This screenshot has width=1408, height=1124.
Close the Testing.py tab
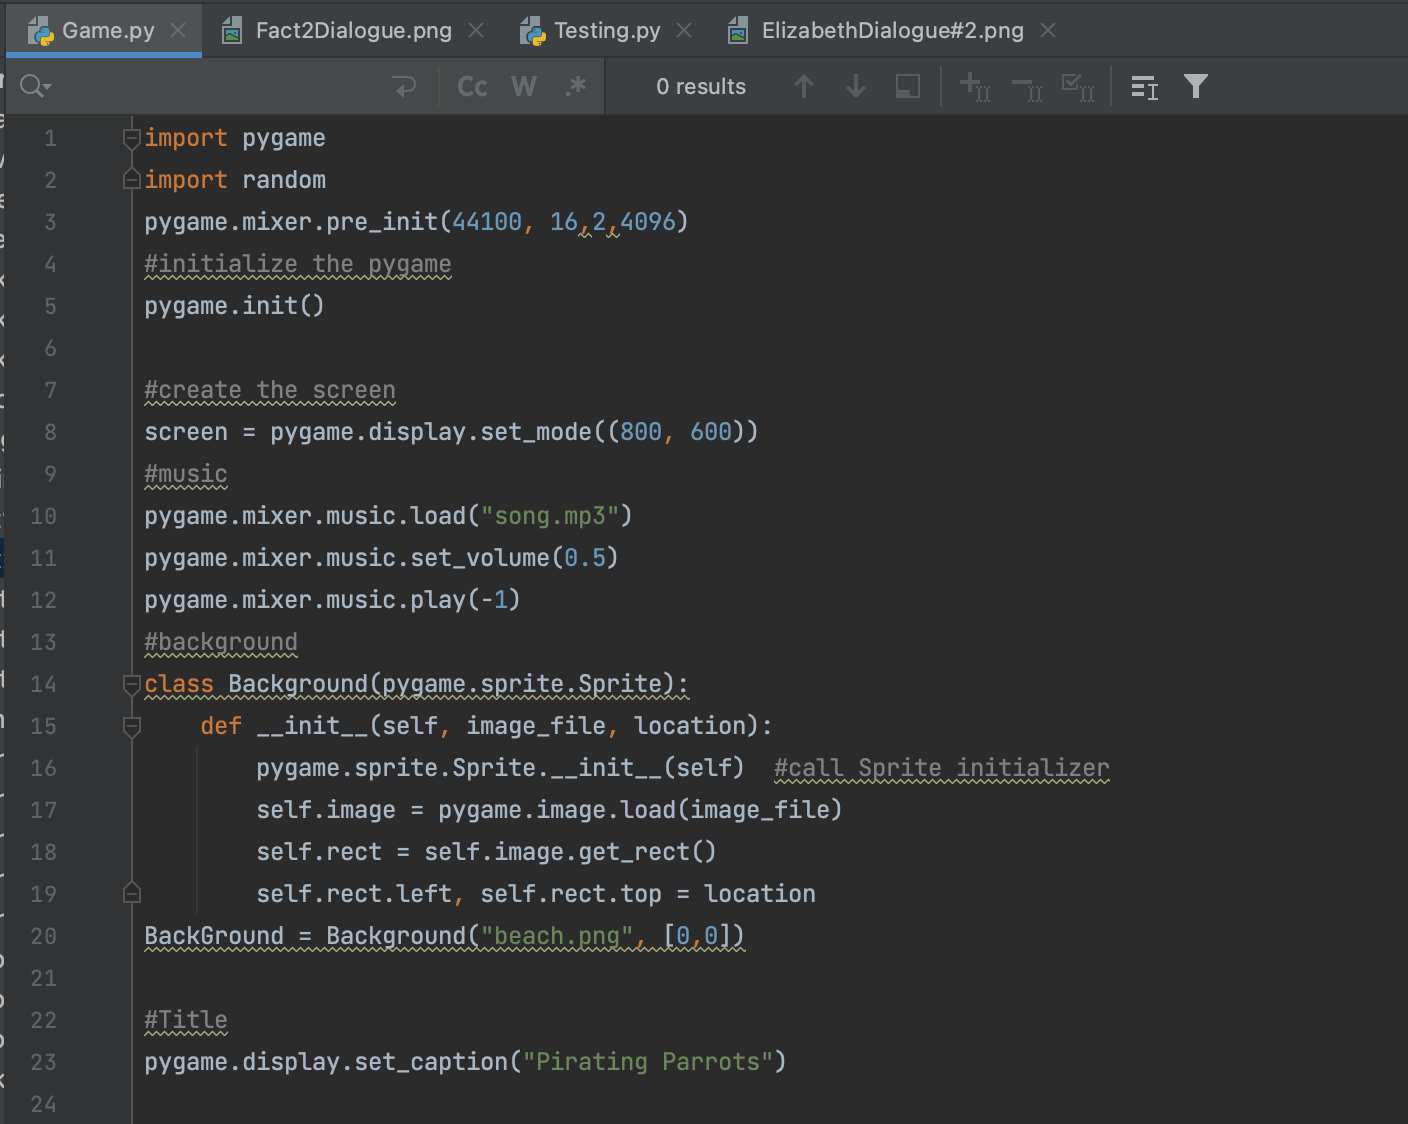click(684, 30)
